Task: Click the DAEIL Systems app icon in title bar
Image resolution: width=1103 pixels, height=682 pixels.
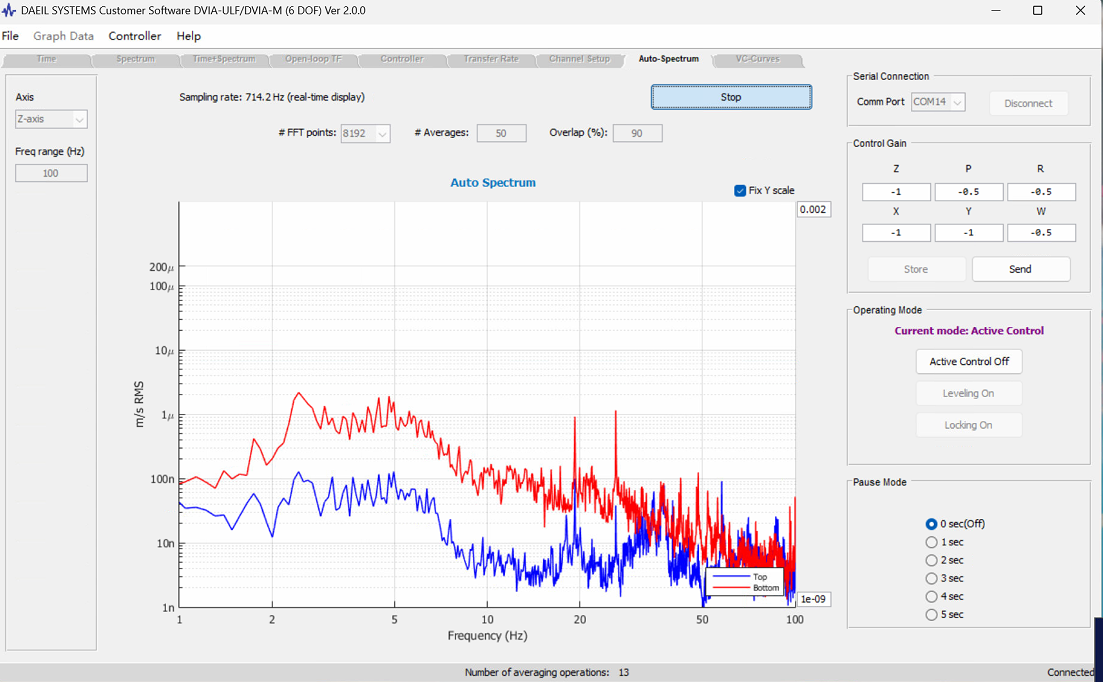Action: pos(8,11)
